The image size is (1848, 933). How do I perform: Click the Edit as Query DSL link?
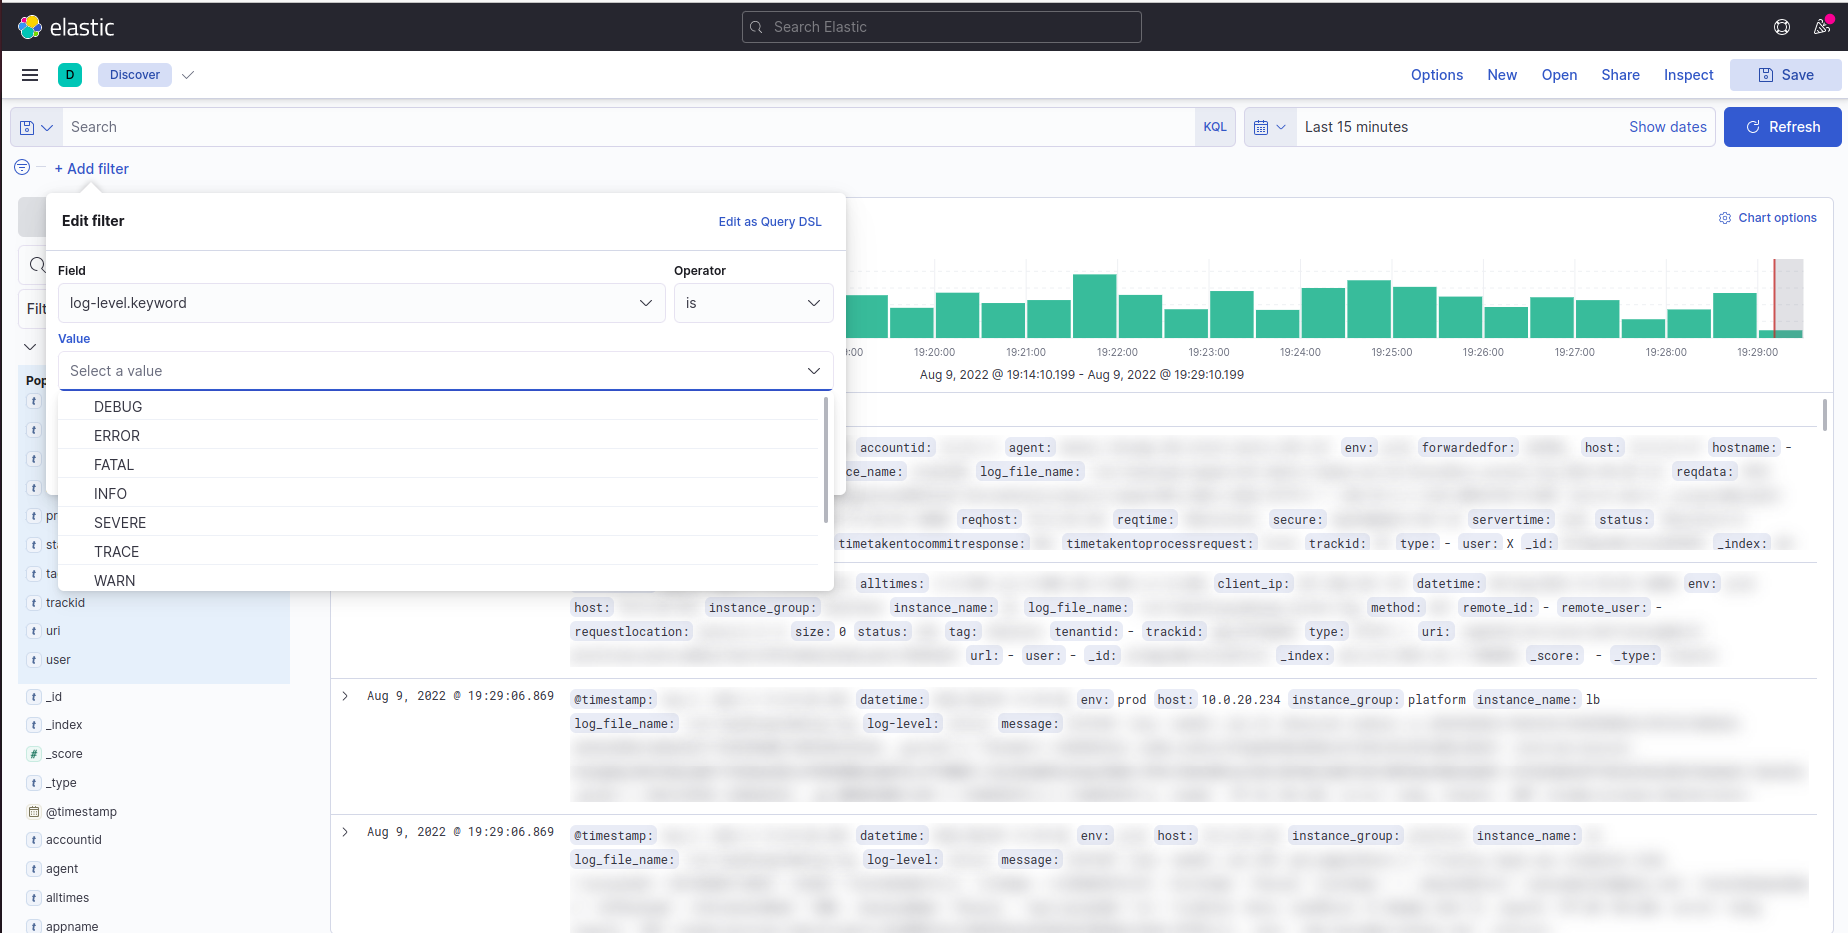point(770,221)
